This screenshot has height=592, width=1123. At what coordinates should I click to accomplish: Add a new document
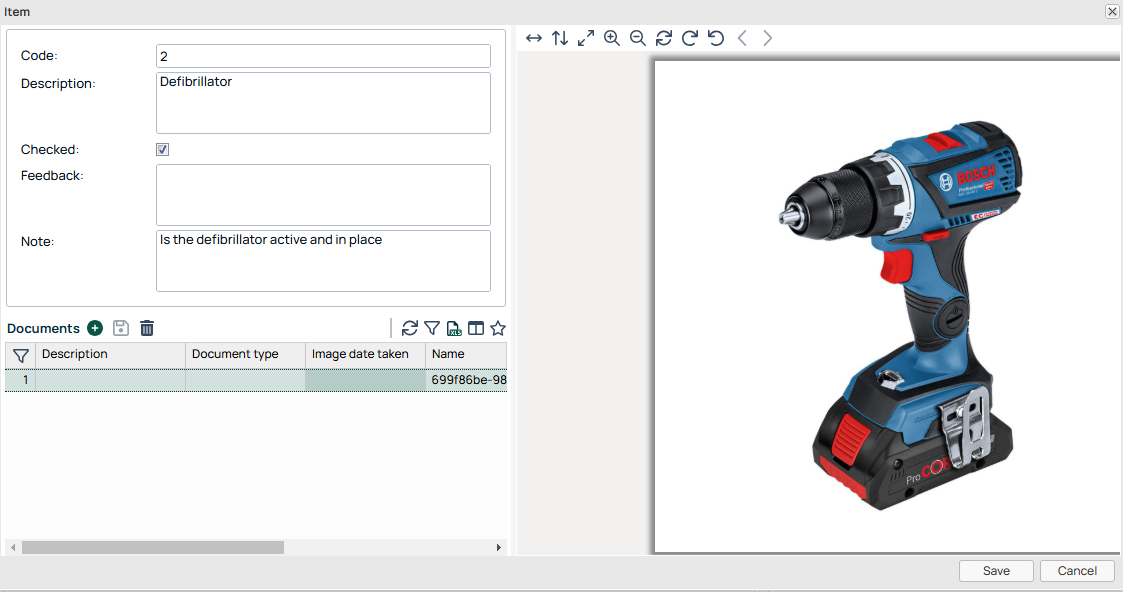point(95,328)
